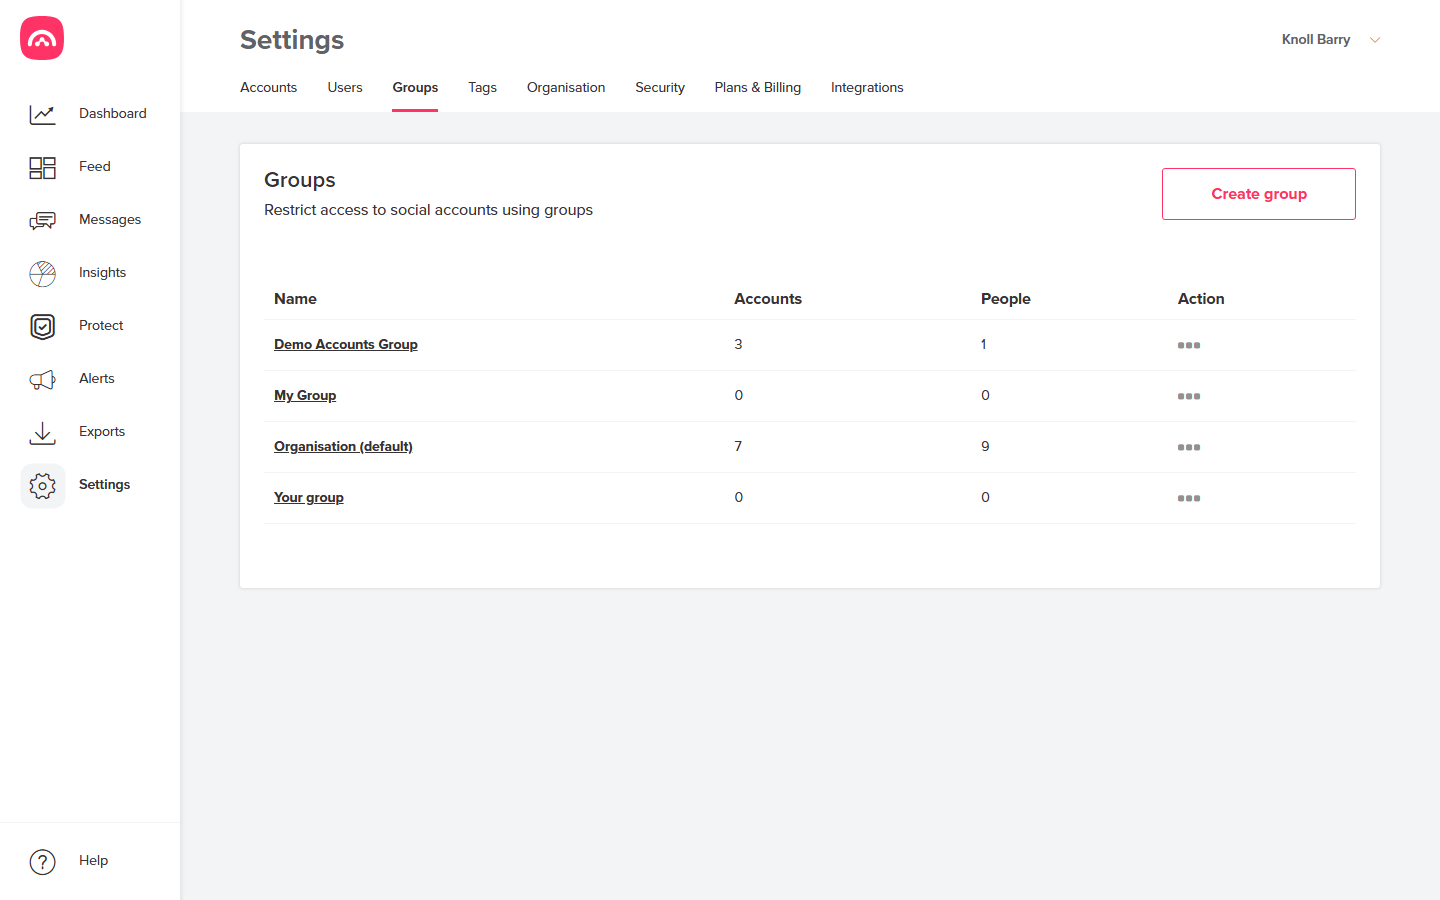The image size is (1440, 900).
Task: Click the Settings page heading
Action: pyautogui.click(x=292, y=40)
